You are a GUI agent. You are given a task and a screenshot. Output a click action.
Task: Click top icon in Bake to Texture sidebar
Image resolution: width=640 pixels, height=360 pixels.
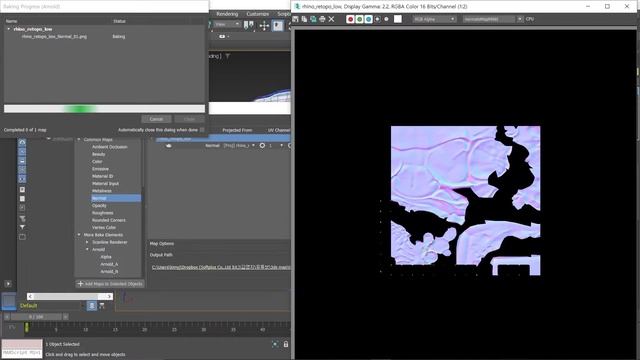click(22, 142)
